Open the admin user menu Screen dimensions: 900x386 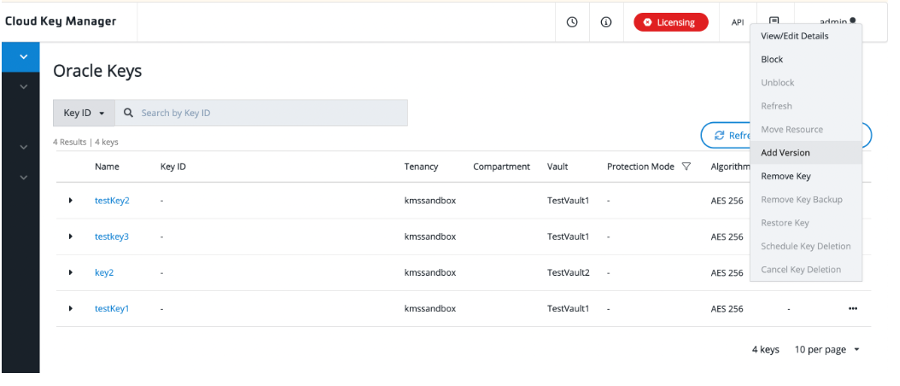point(837,22)
